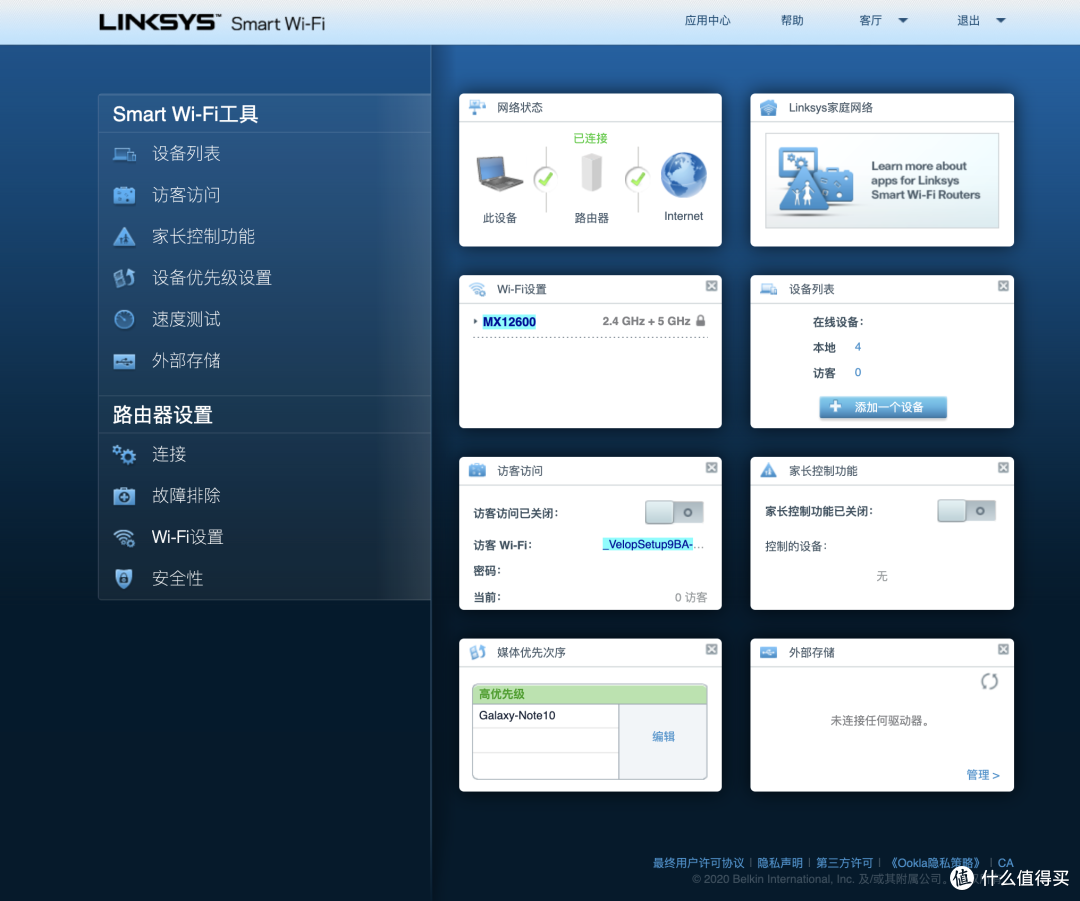Click the Internet globe icon
This screenshot has height=901, width=1080.
click(x=683, y=175)
